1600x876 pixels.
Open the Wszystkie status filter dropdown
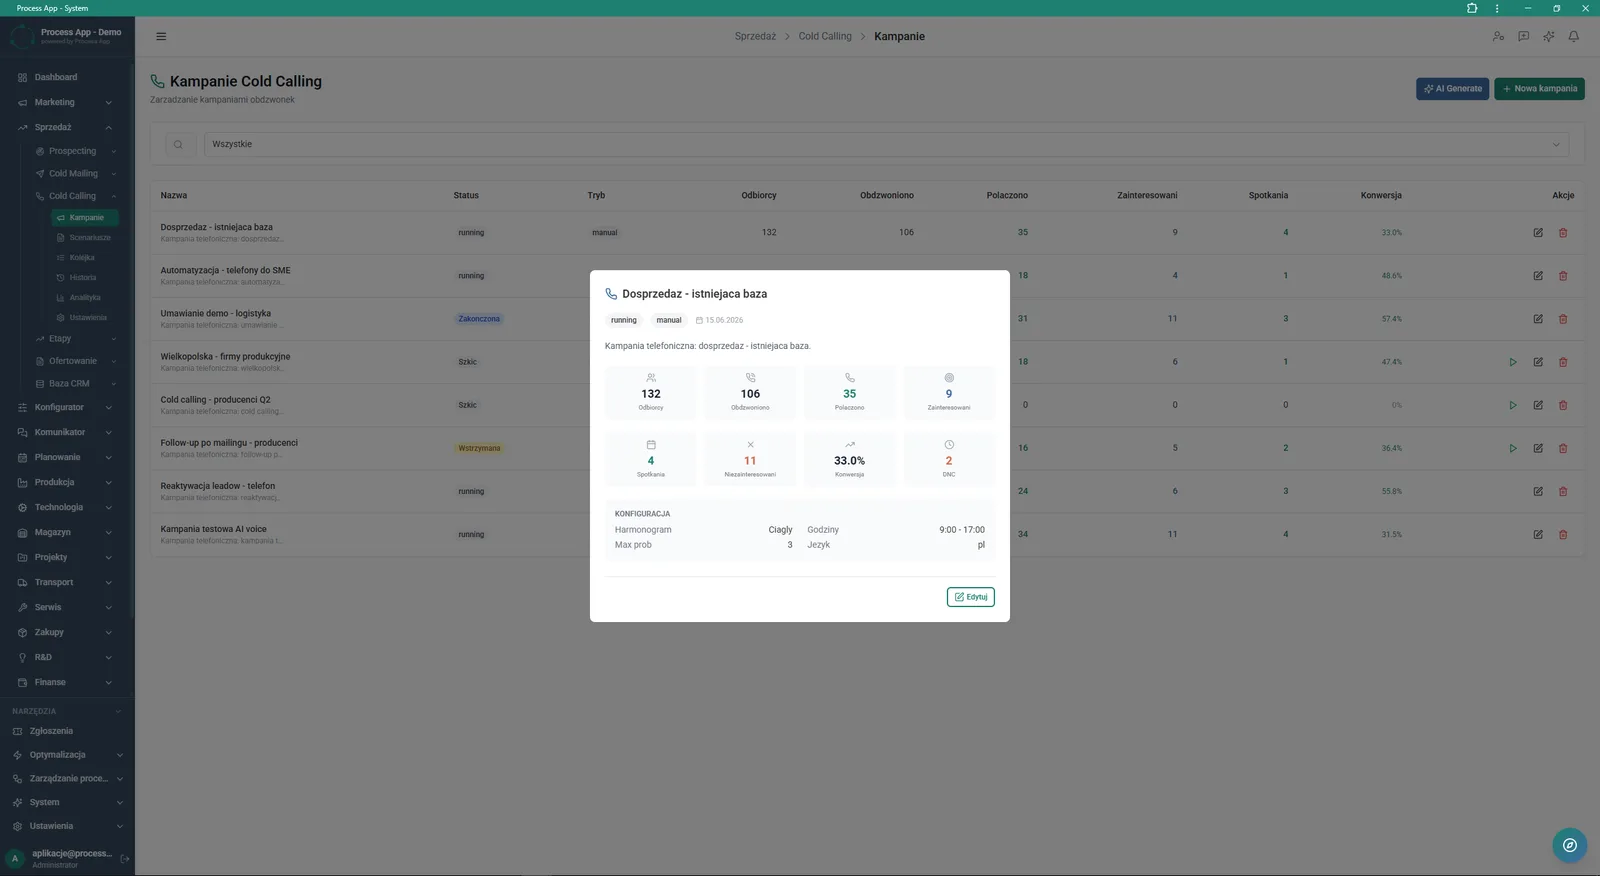[x=886, y=144]
